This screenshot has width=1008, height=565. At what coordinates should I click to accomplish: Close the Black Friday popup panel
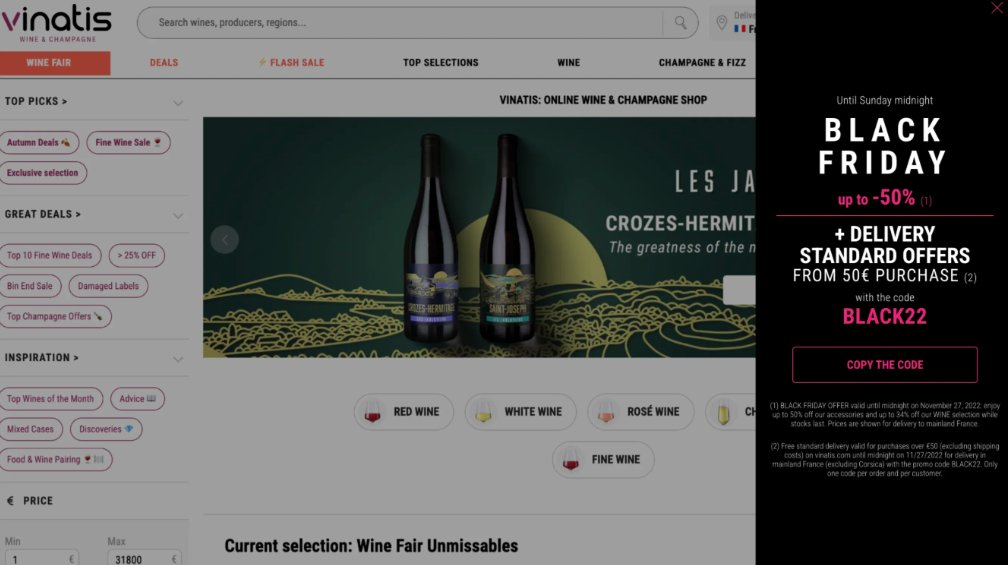point(996,8)
